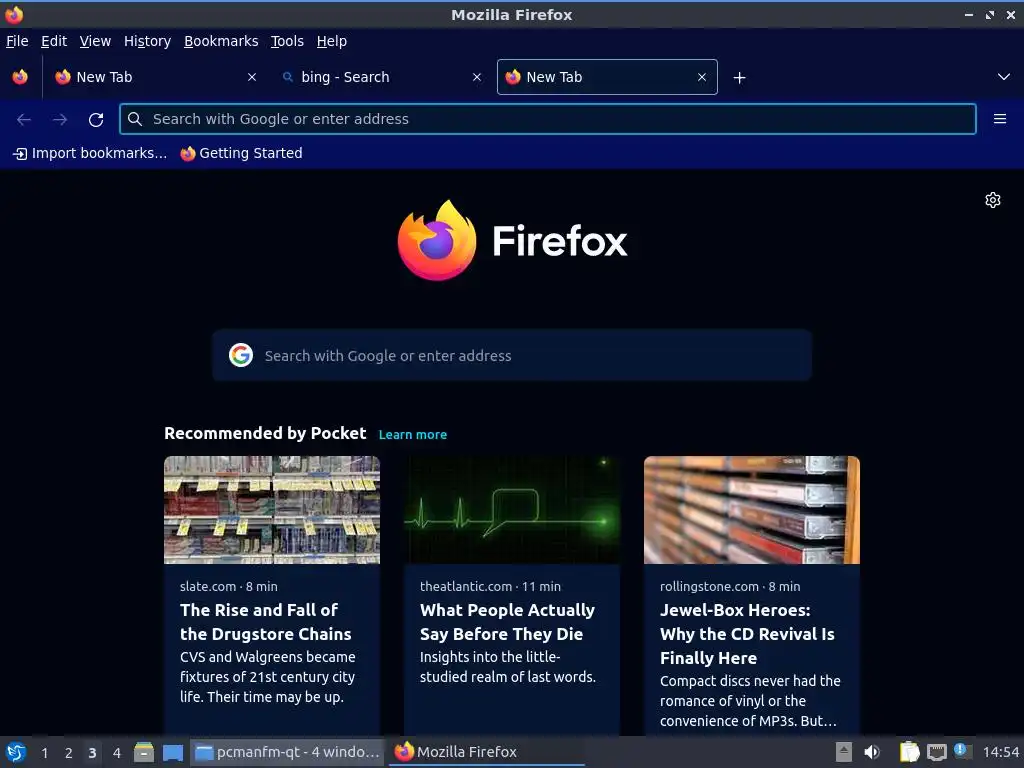Switch to pcmanfm-qt taskbar window
This screenshot has height=768, width=1024.
pyautogui.click(x=287, y=752)
